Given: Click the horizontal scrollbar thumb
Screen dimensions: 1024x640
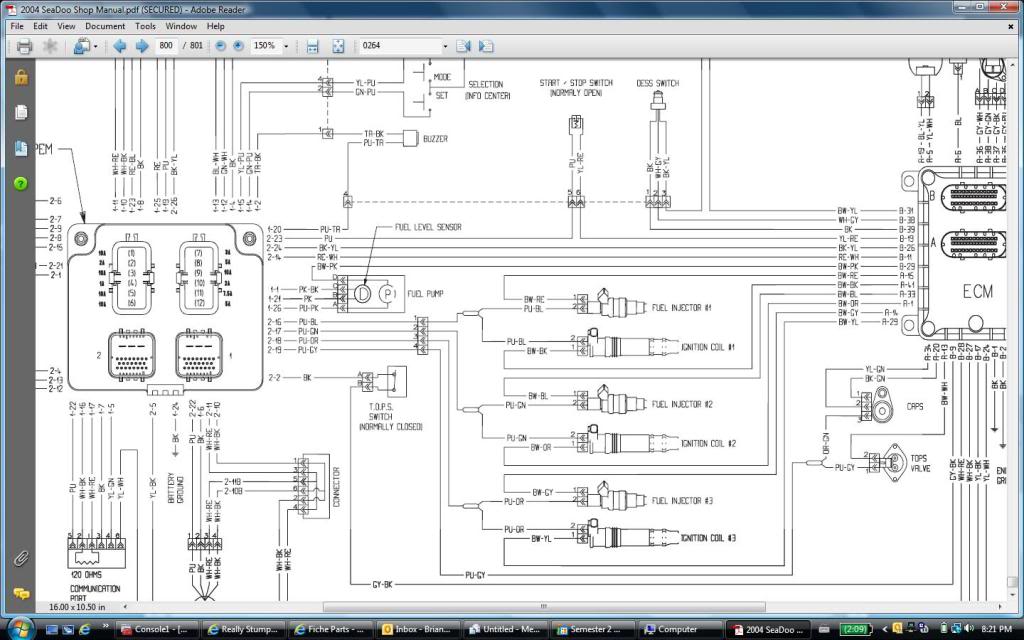Looking at the screenshot, I should pyautogui.click(x=543, y=607).
